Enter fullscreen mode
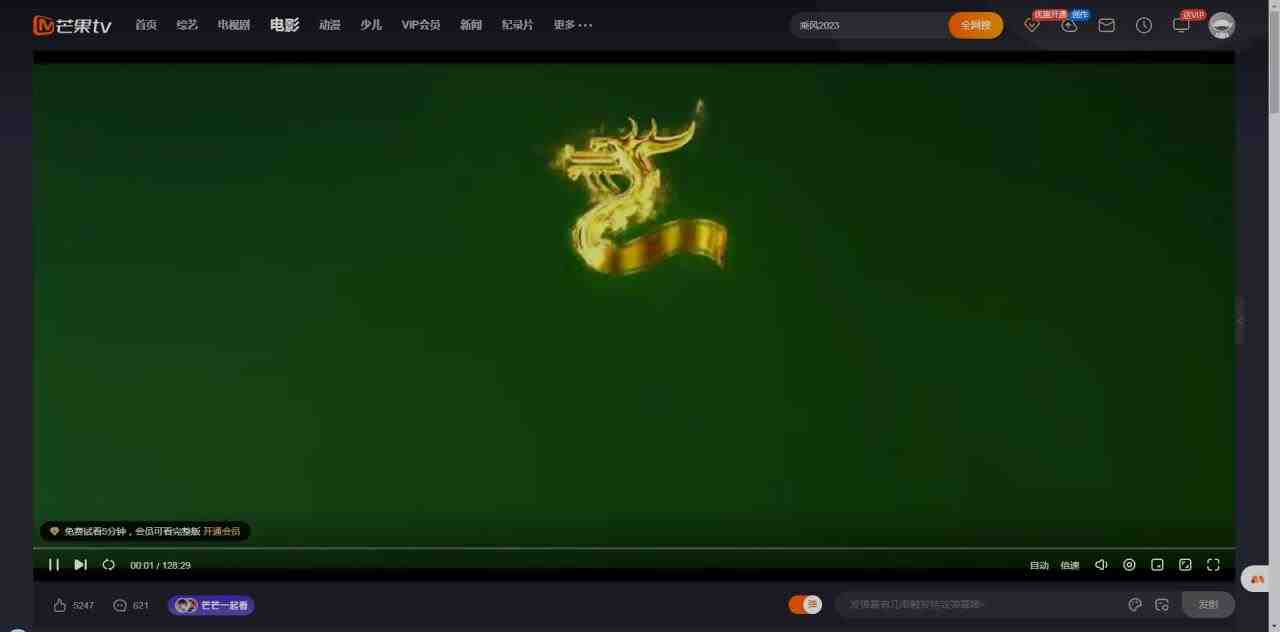This screenshot has width=1280, height=632. [1213, 565]
